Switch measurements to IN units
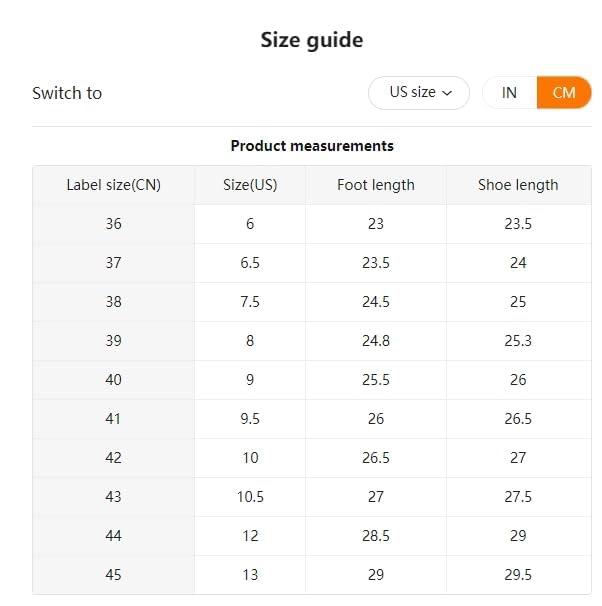Viewport: 602px width, 606px height. 509,93
